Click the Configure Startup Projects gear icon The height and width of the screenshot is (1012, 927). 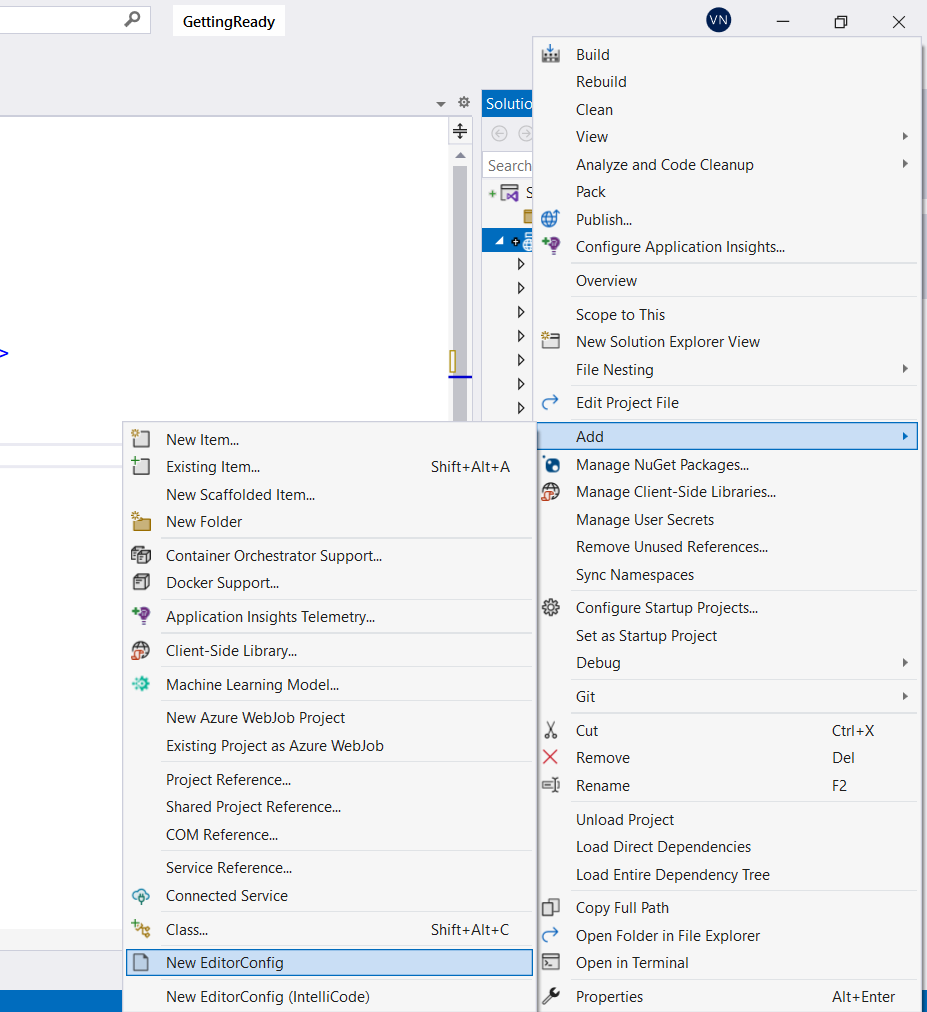tap(551, 607)
